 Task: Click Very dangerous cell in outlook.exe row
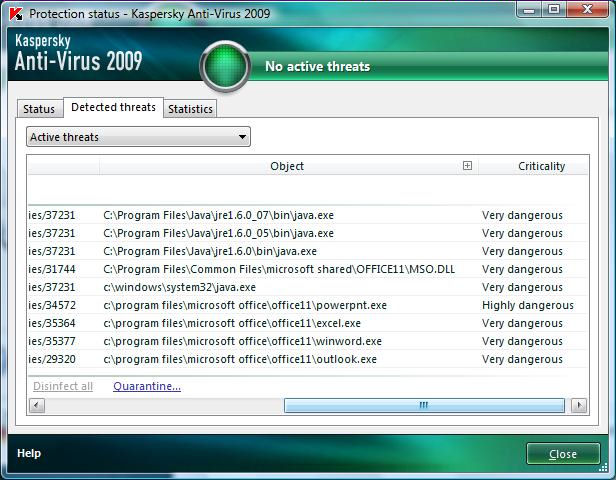point(522,359)
